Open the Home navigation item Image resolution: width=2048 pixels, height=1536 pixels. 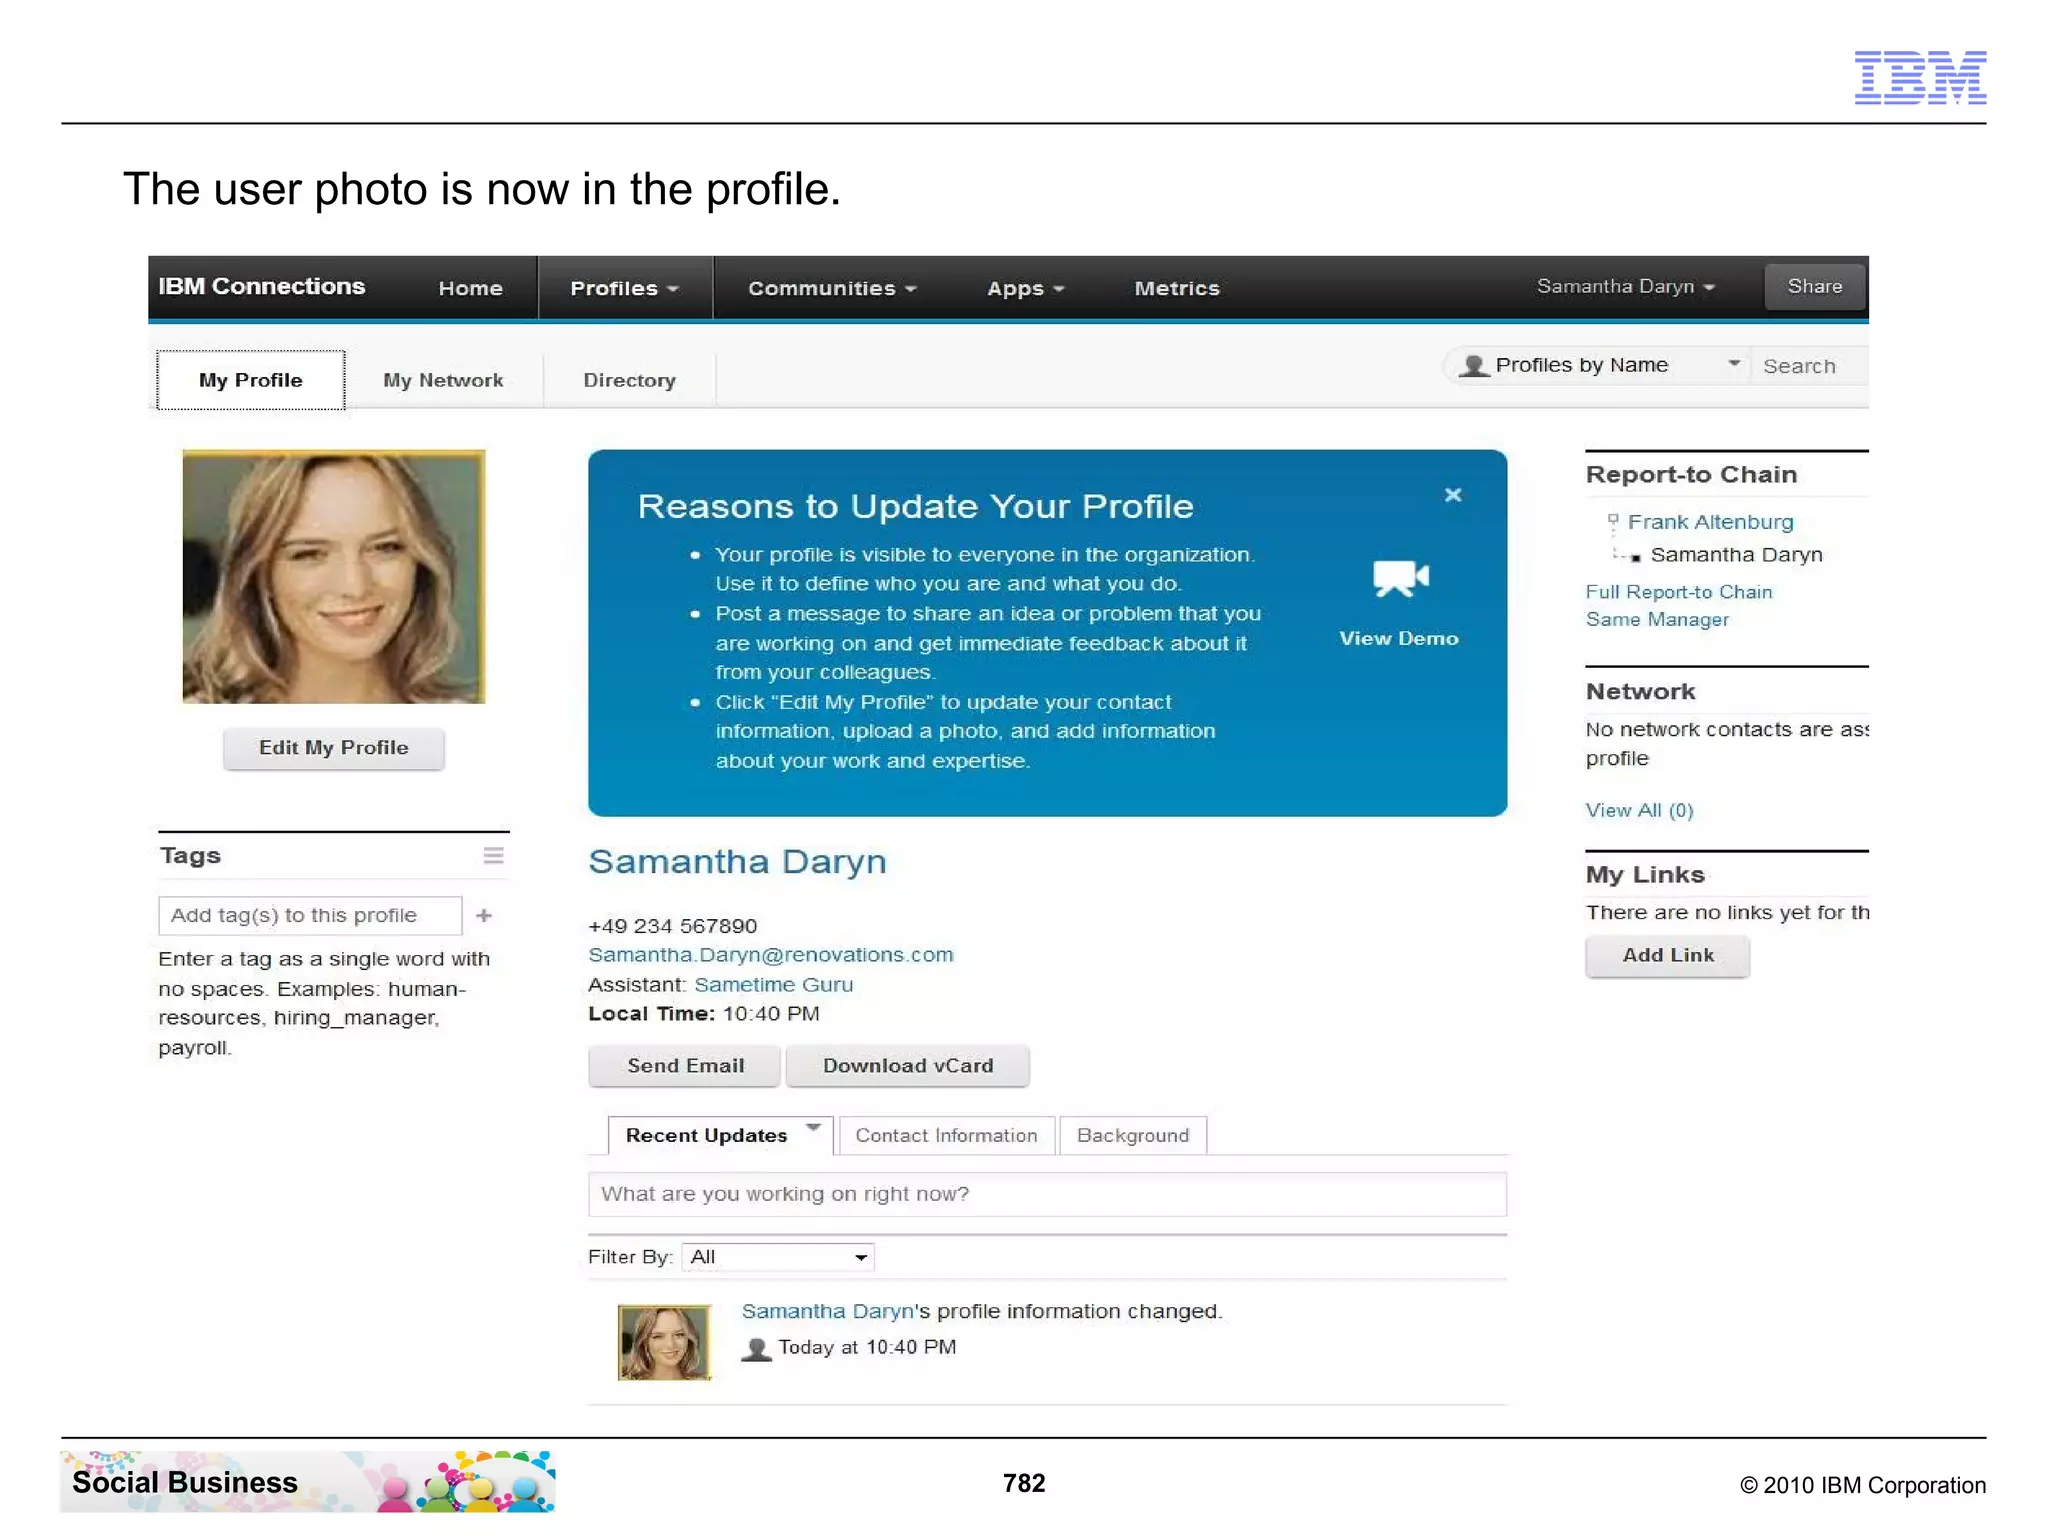point(470,289)
